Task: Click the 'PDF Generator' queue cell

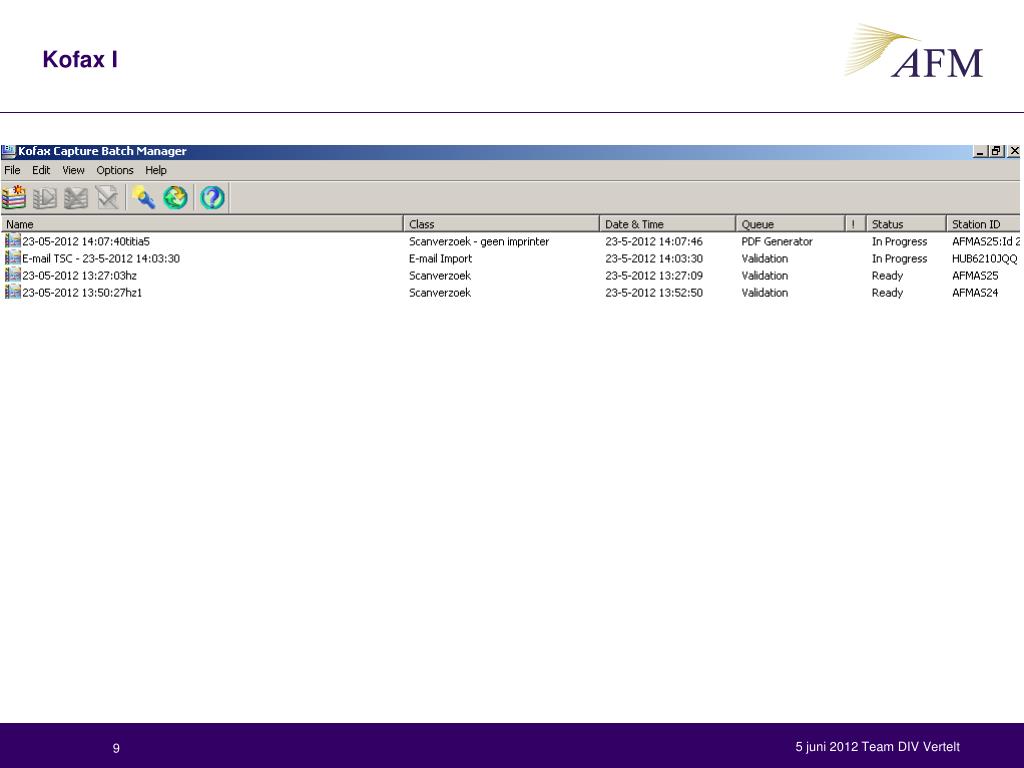Action: [776, 242]
